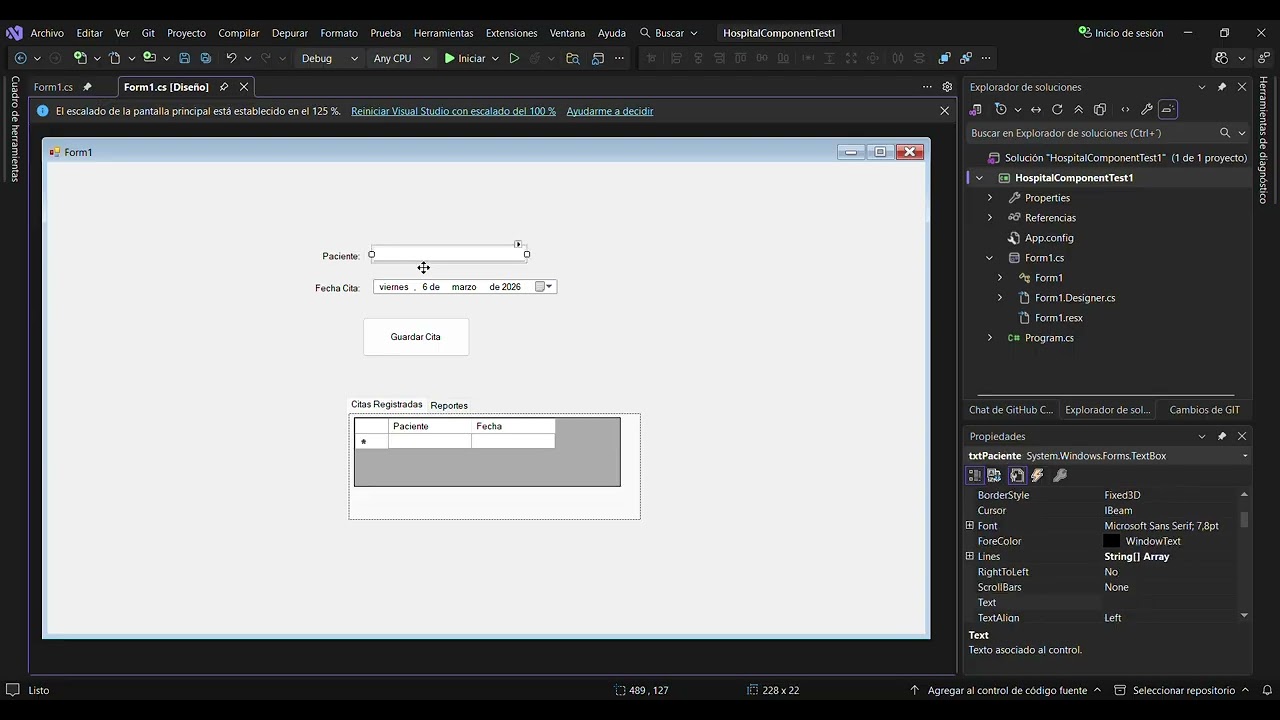Click Solution Explorer Sync with Active Document icon
Viewport: 1280px width, 720px height.
tap(1036, 109)
